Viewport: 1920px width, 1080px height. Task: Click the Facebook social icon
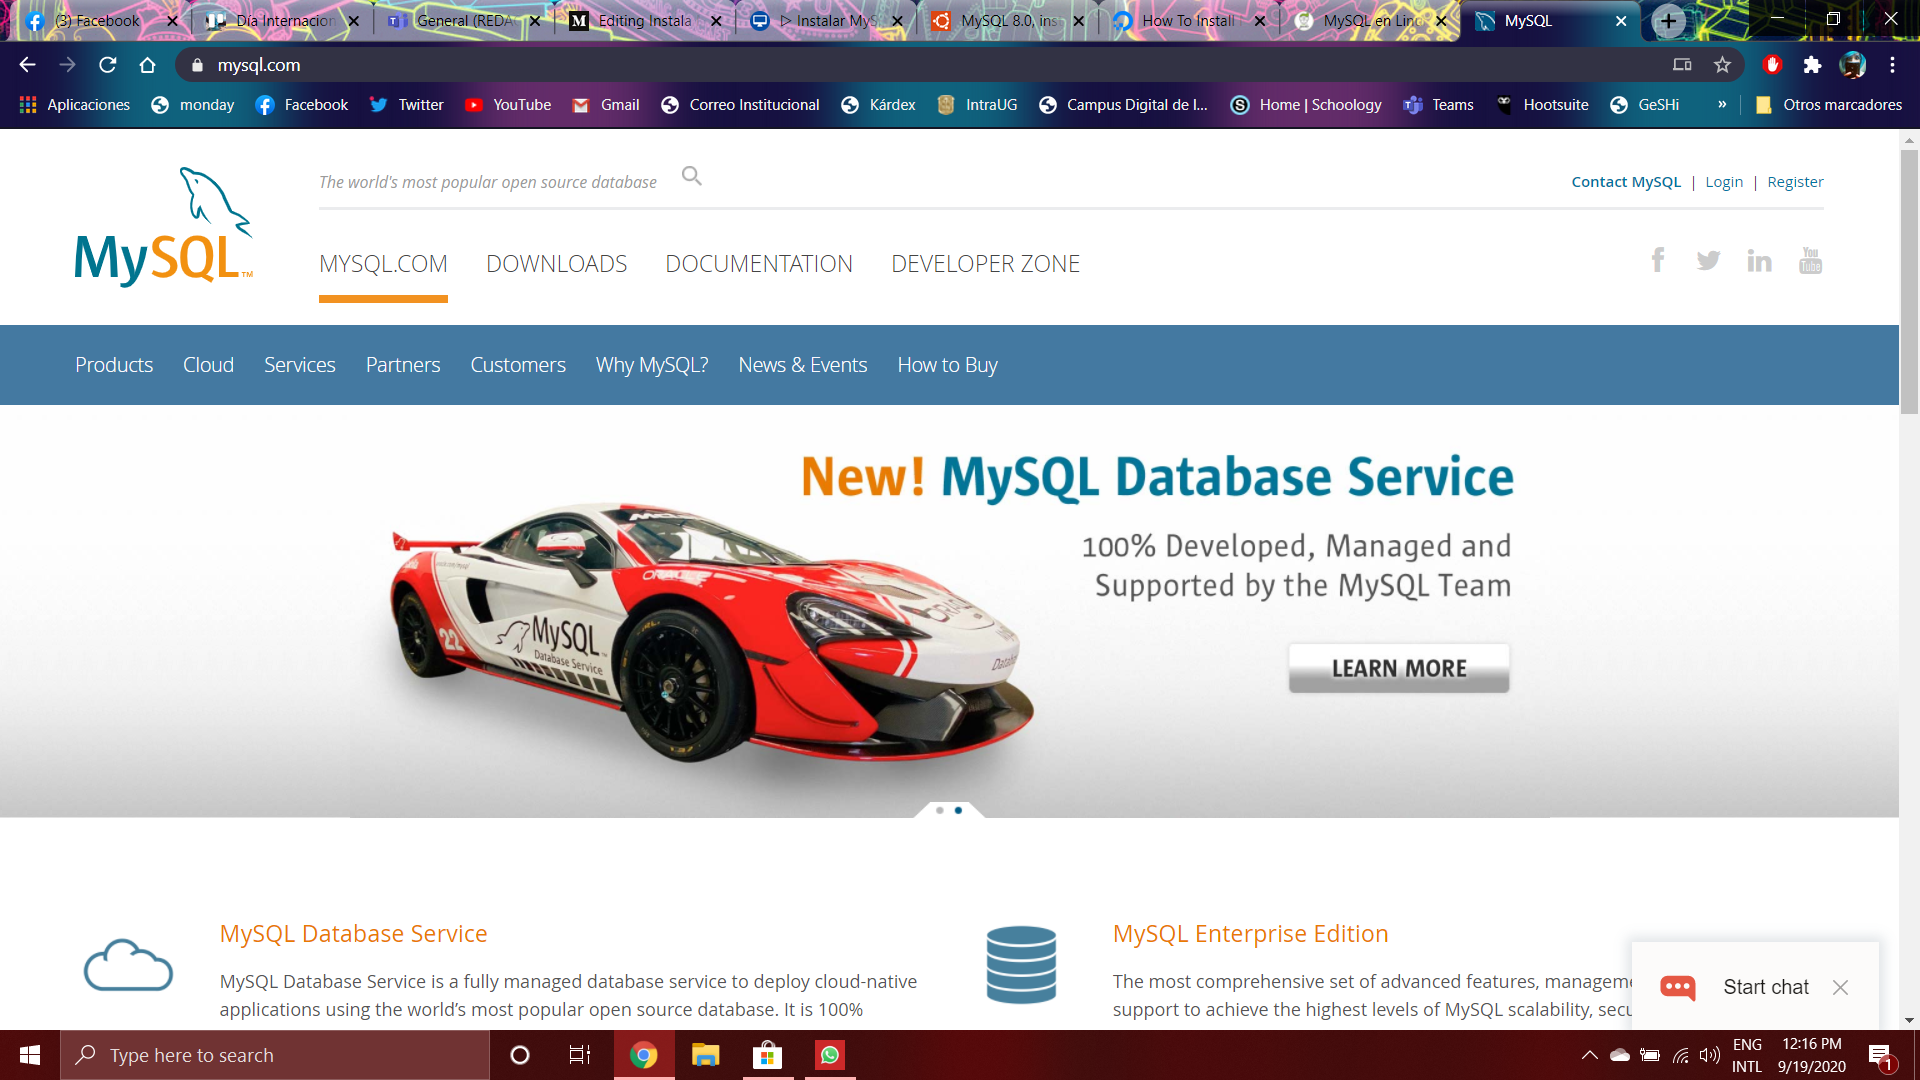[x=1658, y=260]
